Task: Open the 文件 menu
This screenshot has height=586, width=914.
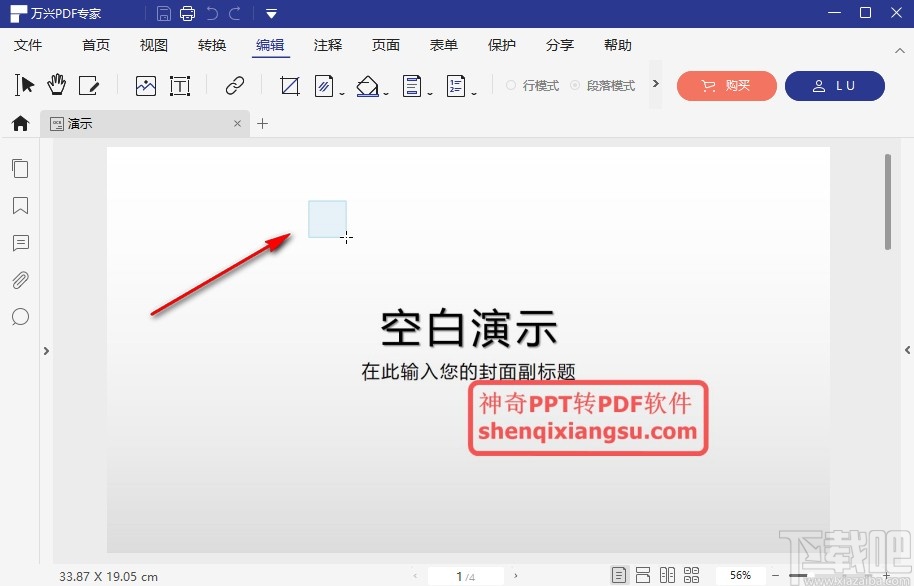Action: click(x=29, y=45)
